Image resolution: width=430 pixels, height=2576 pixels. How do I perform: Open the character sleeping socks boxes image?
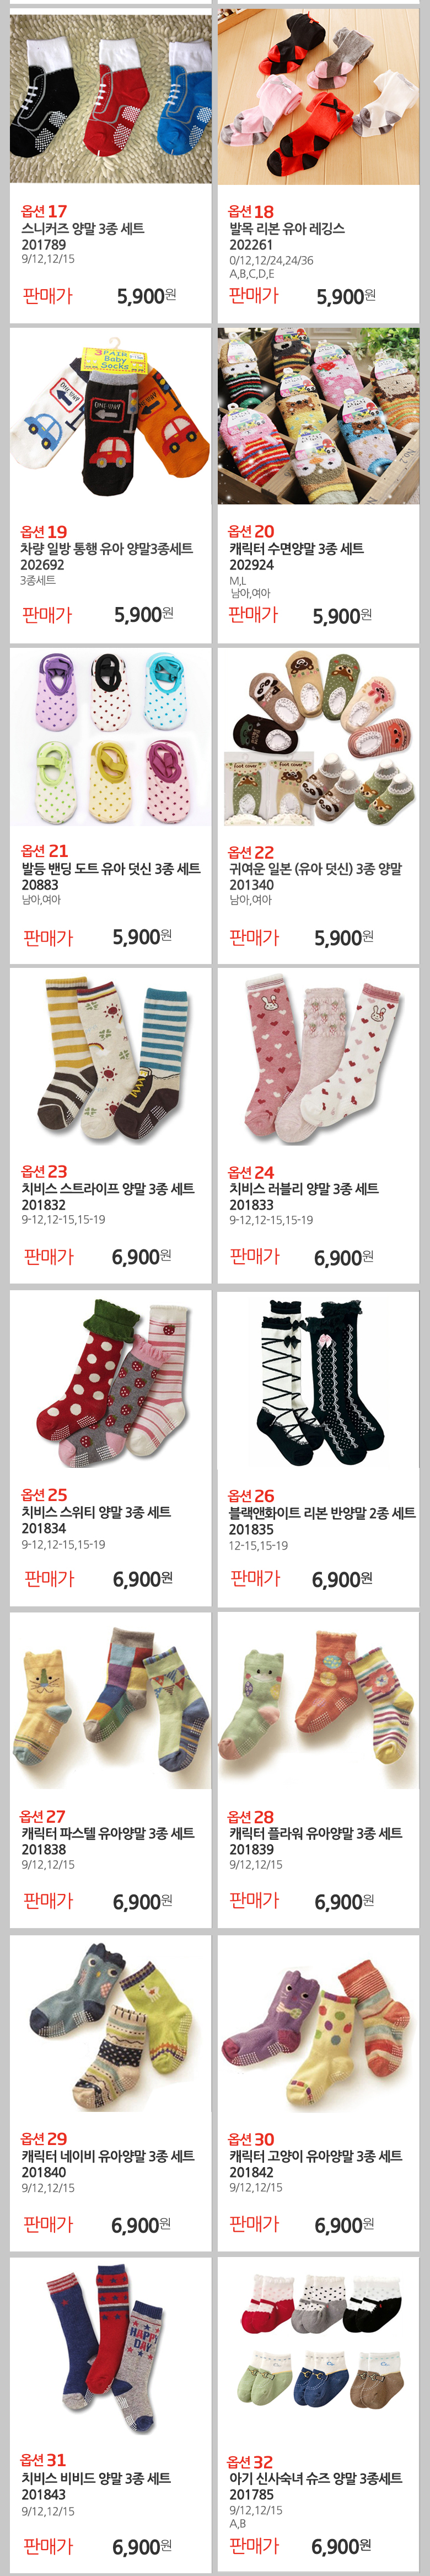(x=318, y=416)
